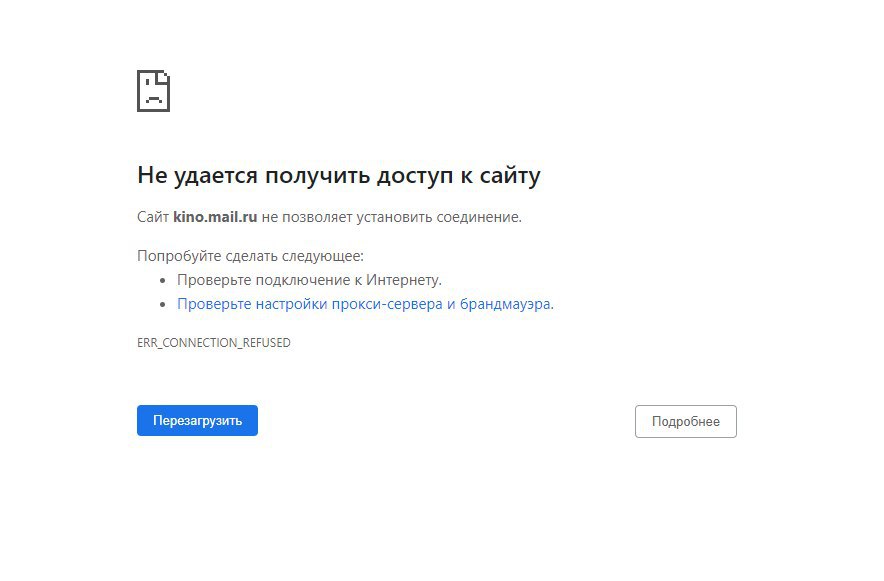Screen dimensions: 884x581
Task: Click the sad page error icon
Action: pyautogui.click(x=153, y=91)
